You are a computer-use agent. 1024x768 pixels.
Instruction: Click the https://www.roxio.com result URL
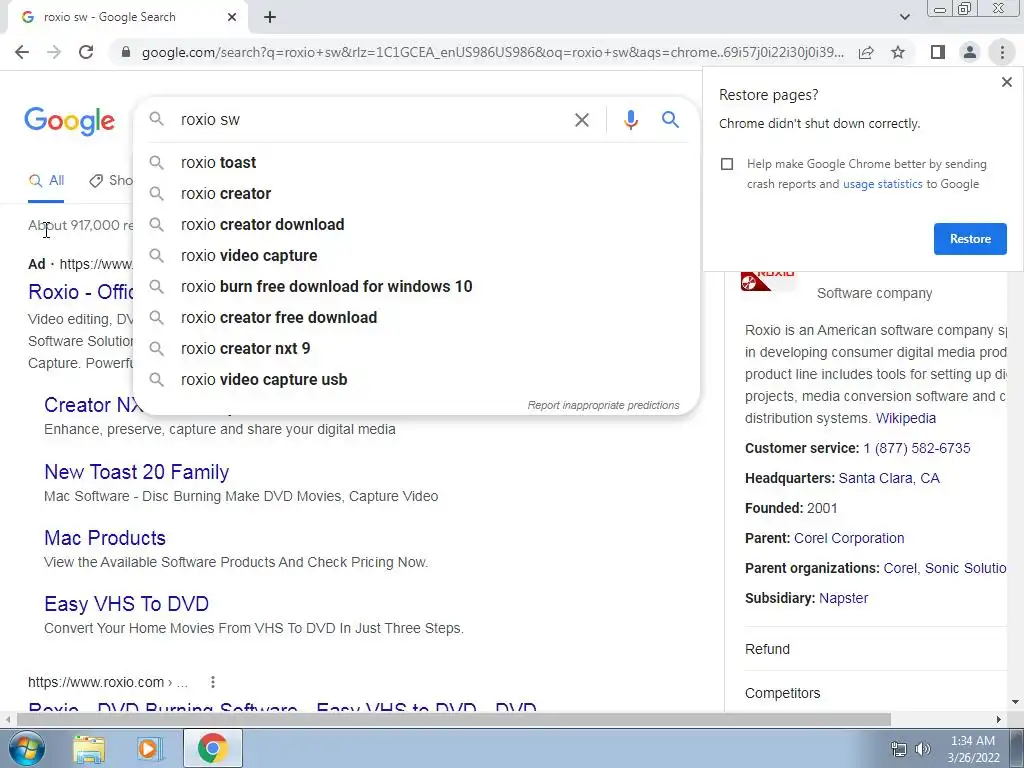coord(108,682)
